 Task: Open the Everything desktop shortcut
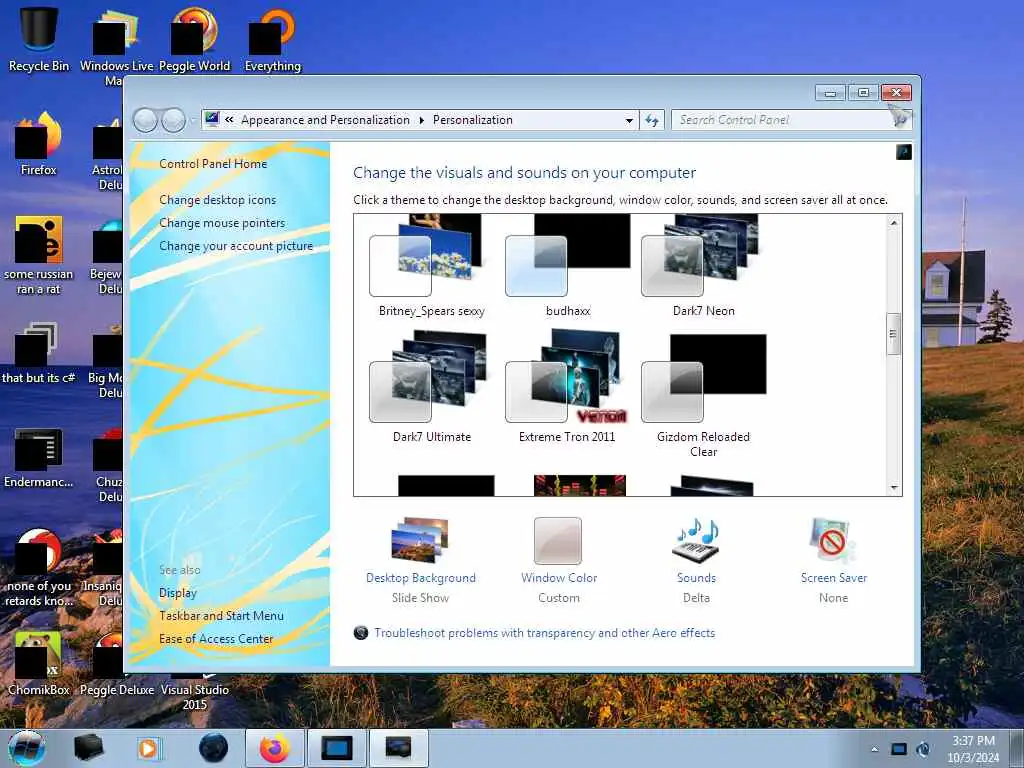(x=272, y=39)
